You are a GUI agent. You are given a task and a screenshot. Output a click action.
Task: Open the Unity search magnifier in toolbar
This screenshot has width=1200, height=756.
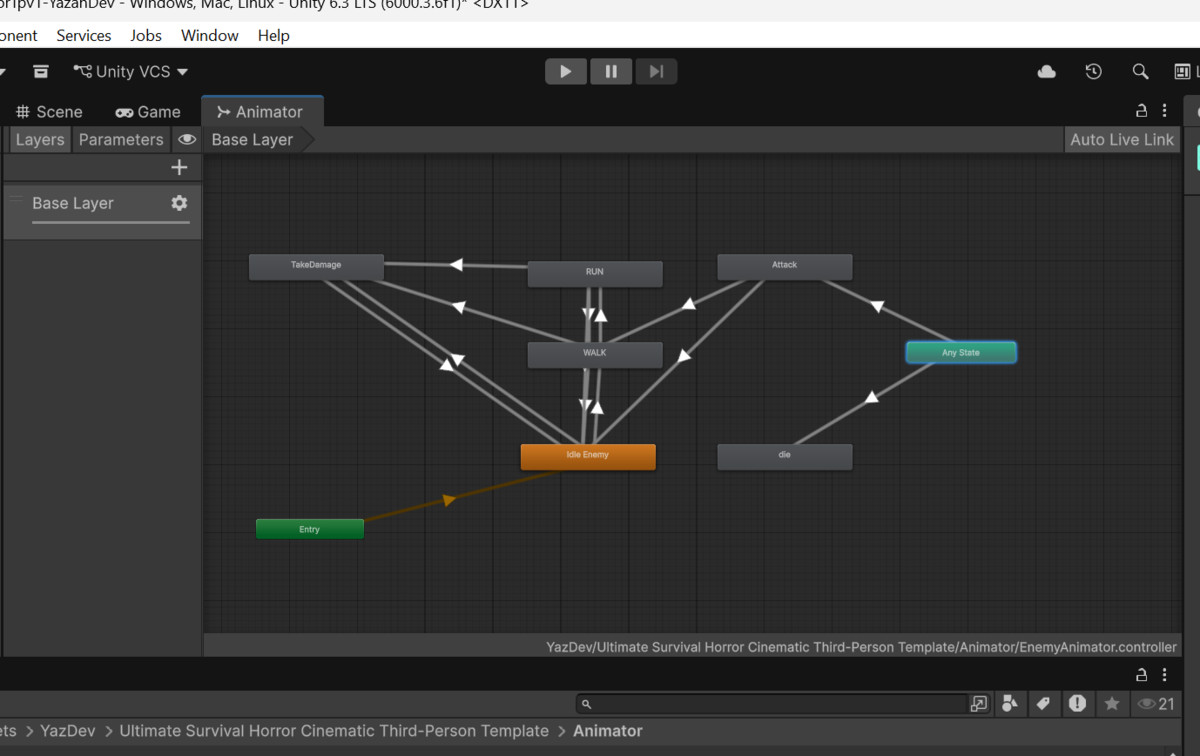(1140, 72)
